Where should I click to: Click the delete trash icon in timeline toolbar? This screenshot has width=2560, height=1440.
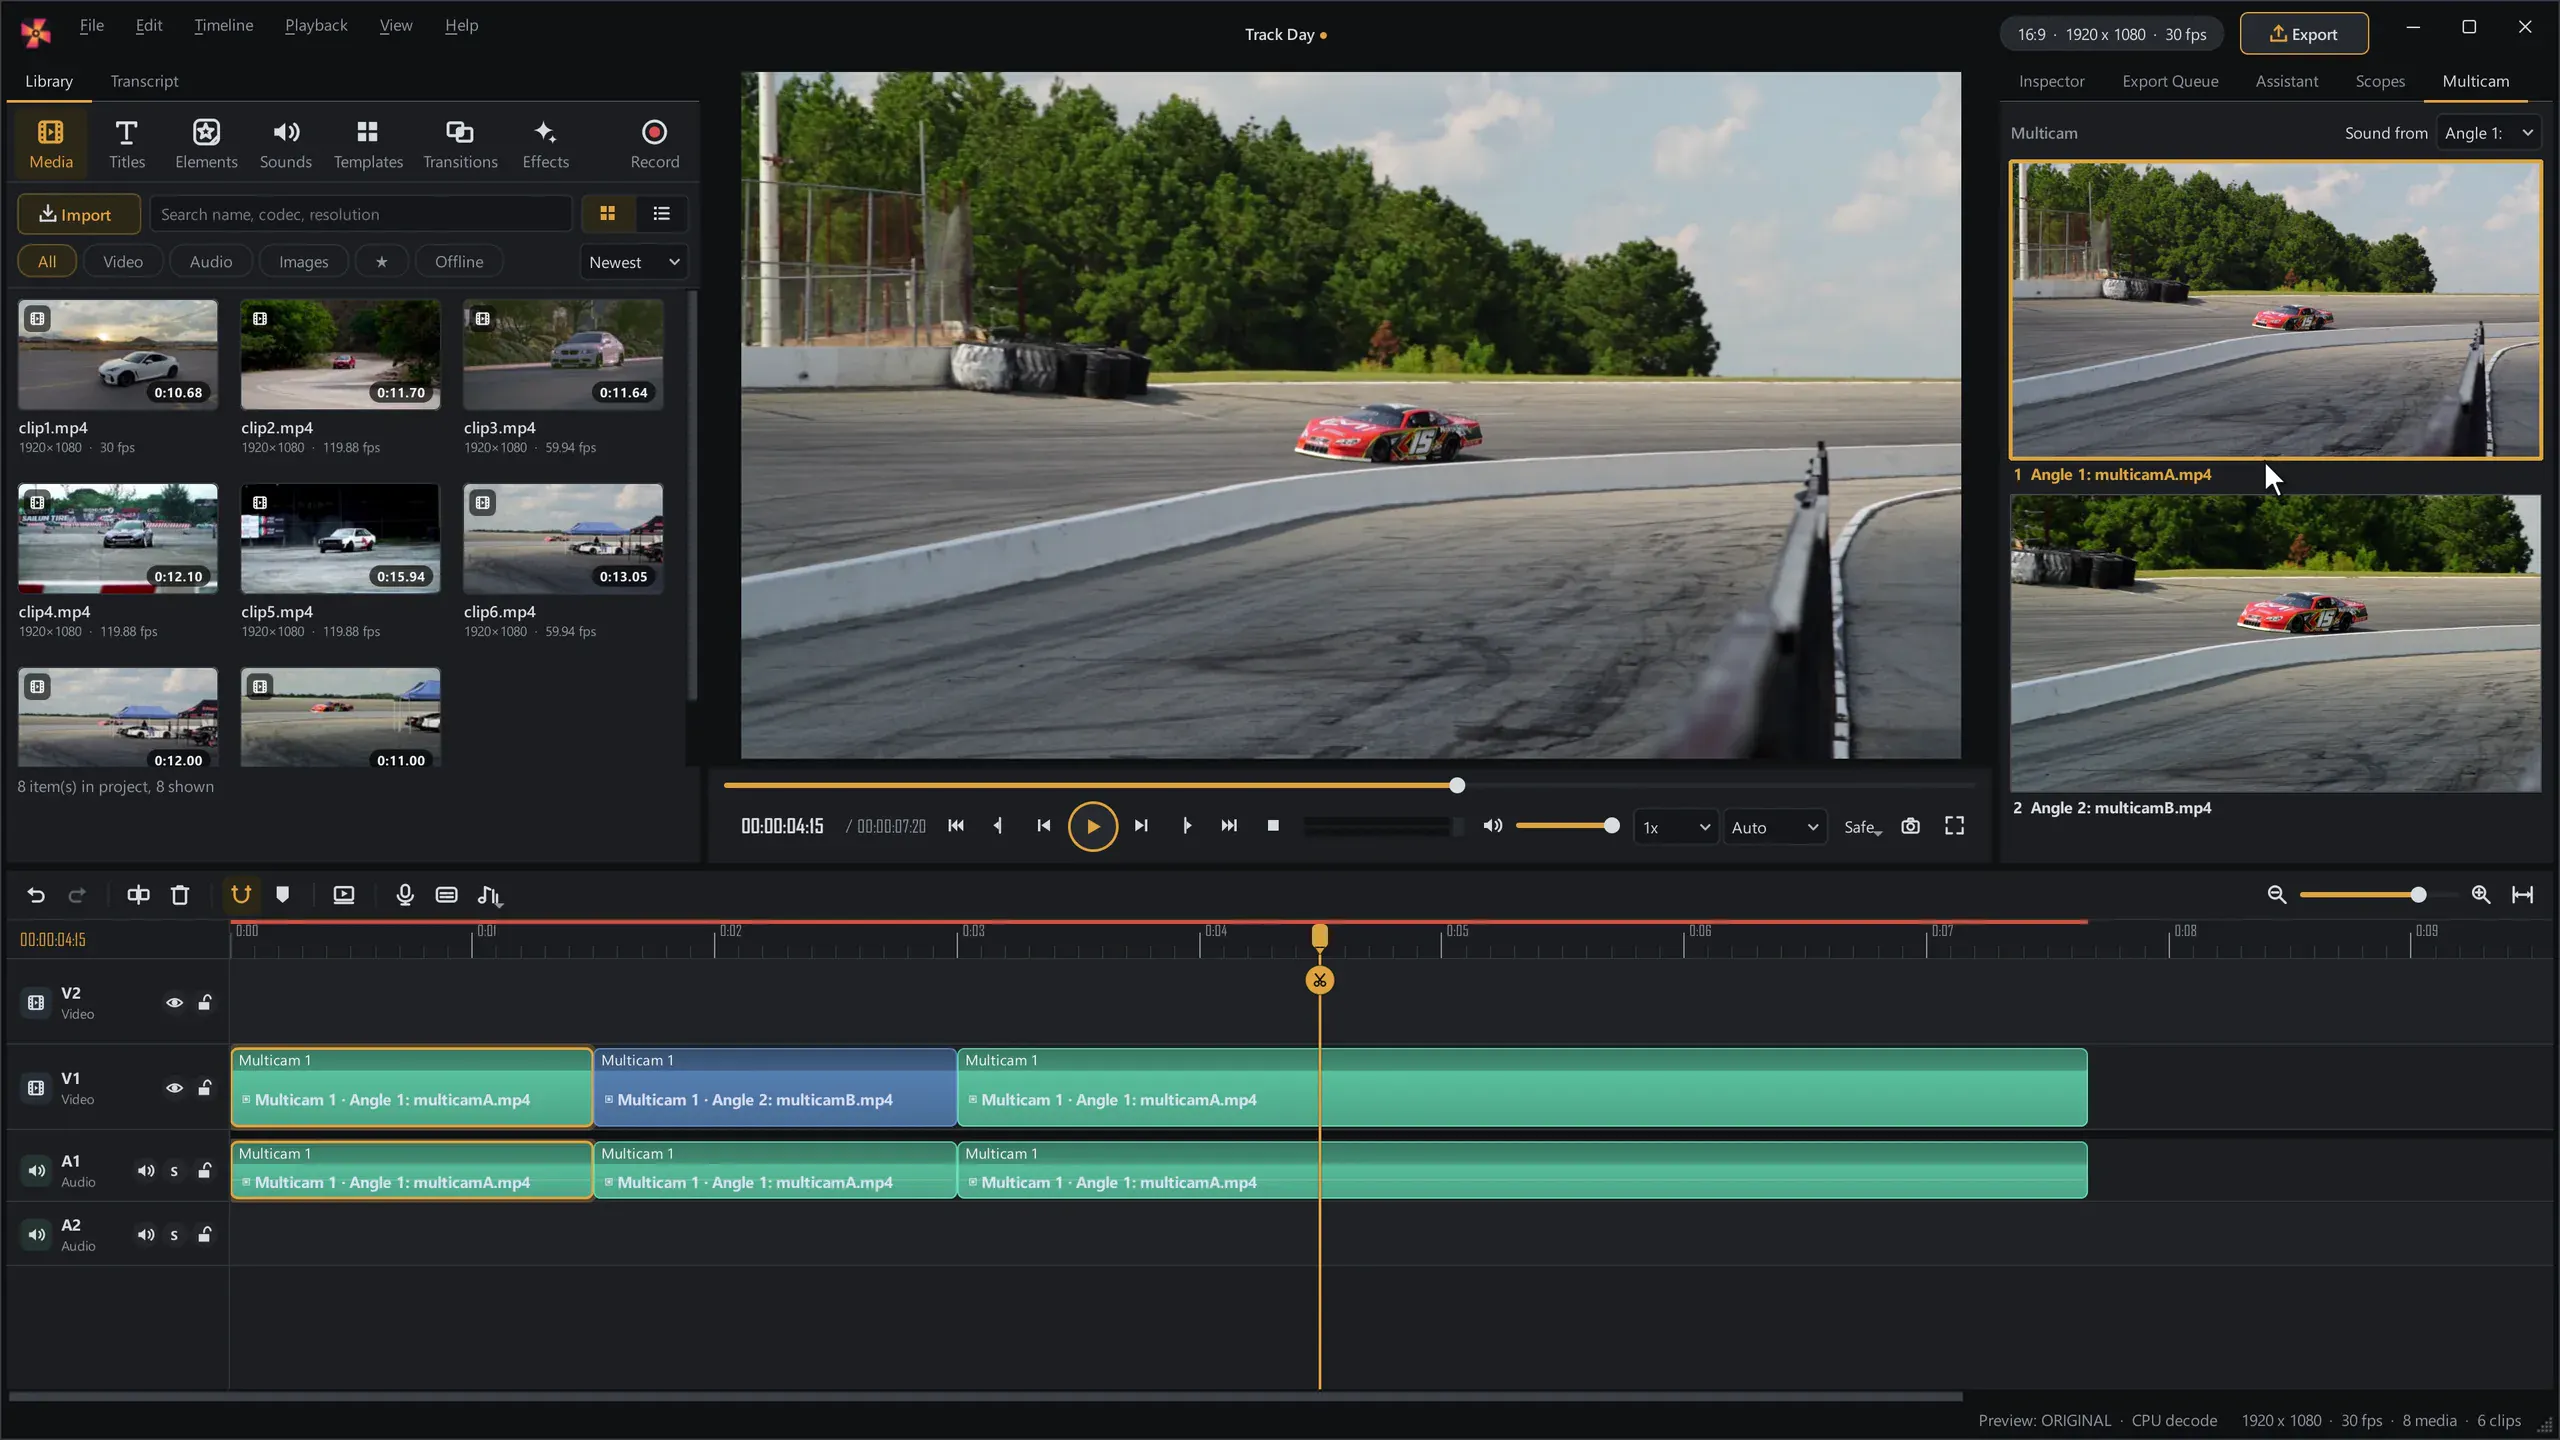click(180, 895)
